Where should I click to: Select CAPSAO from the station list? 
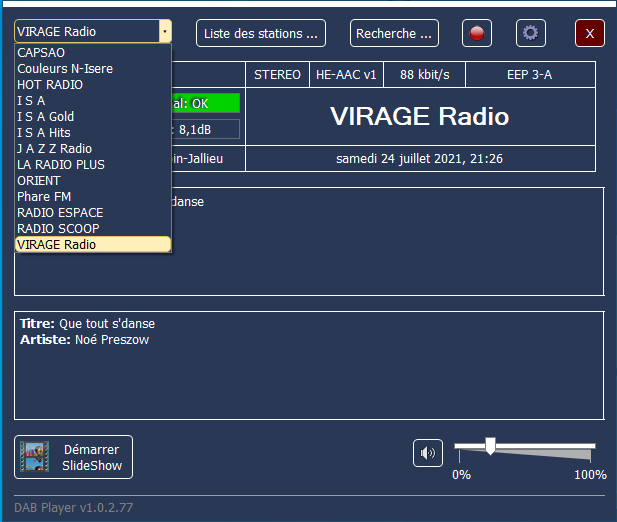[93, 52]
